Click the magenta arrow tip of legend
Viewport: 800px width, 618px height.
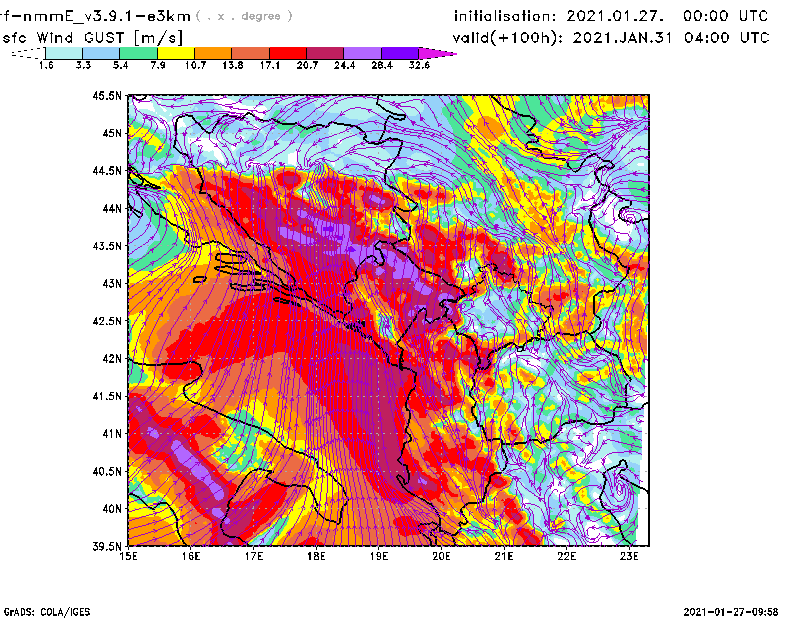tap(436, 53)
